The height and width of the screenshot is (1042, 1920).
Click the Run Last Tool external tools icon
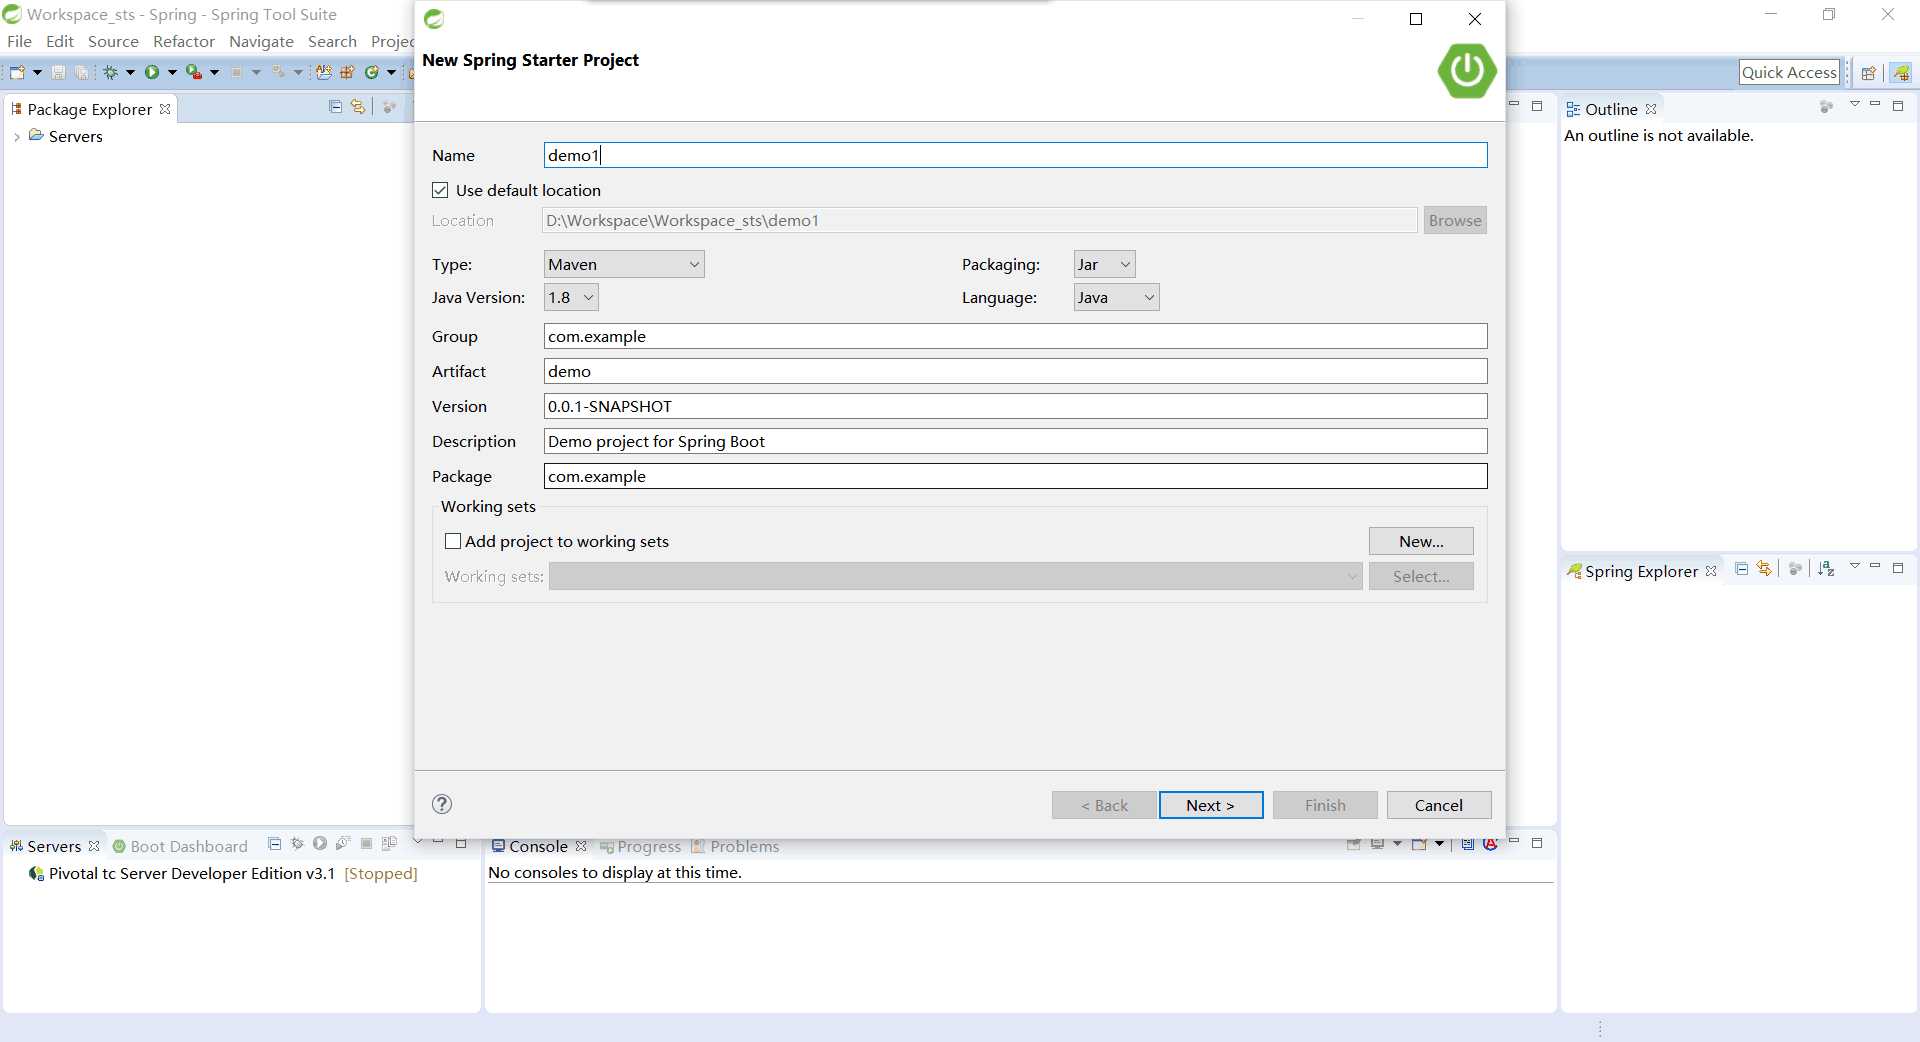point(194,72)
